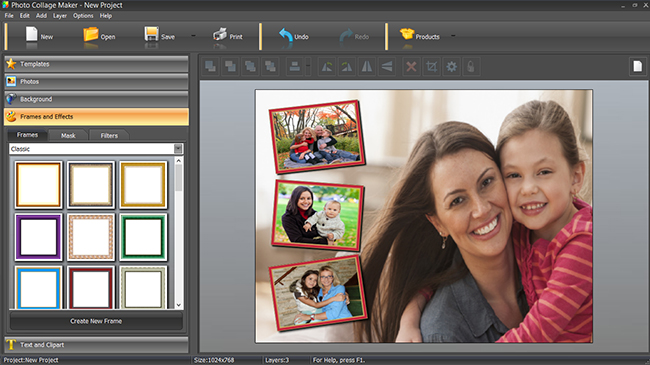
Task: Select the peach patterned frame thumbnail
Action: click(x=91, y=237)
